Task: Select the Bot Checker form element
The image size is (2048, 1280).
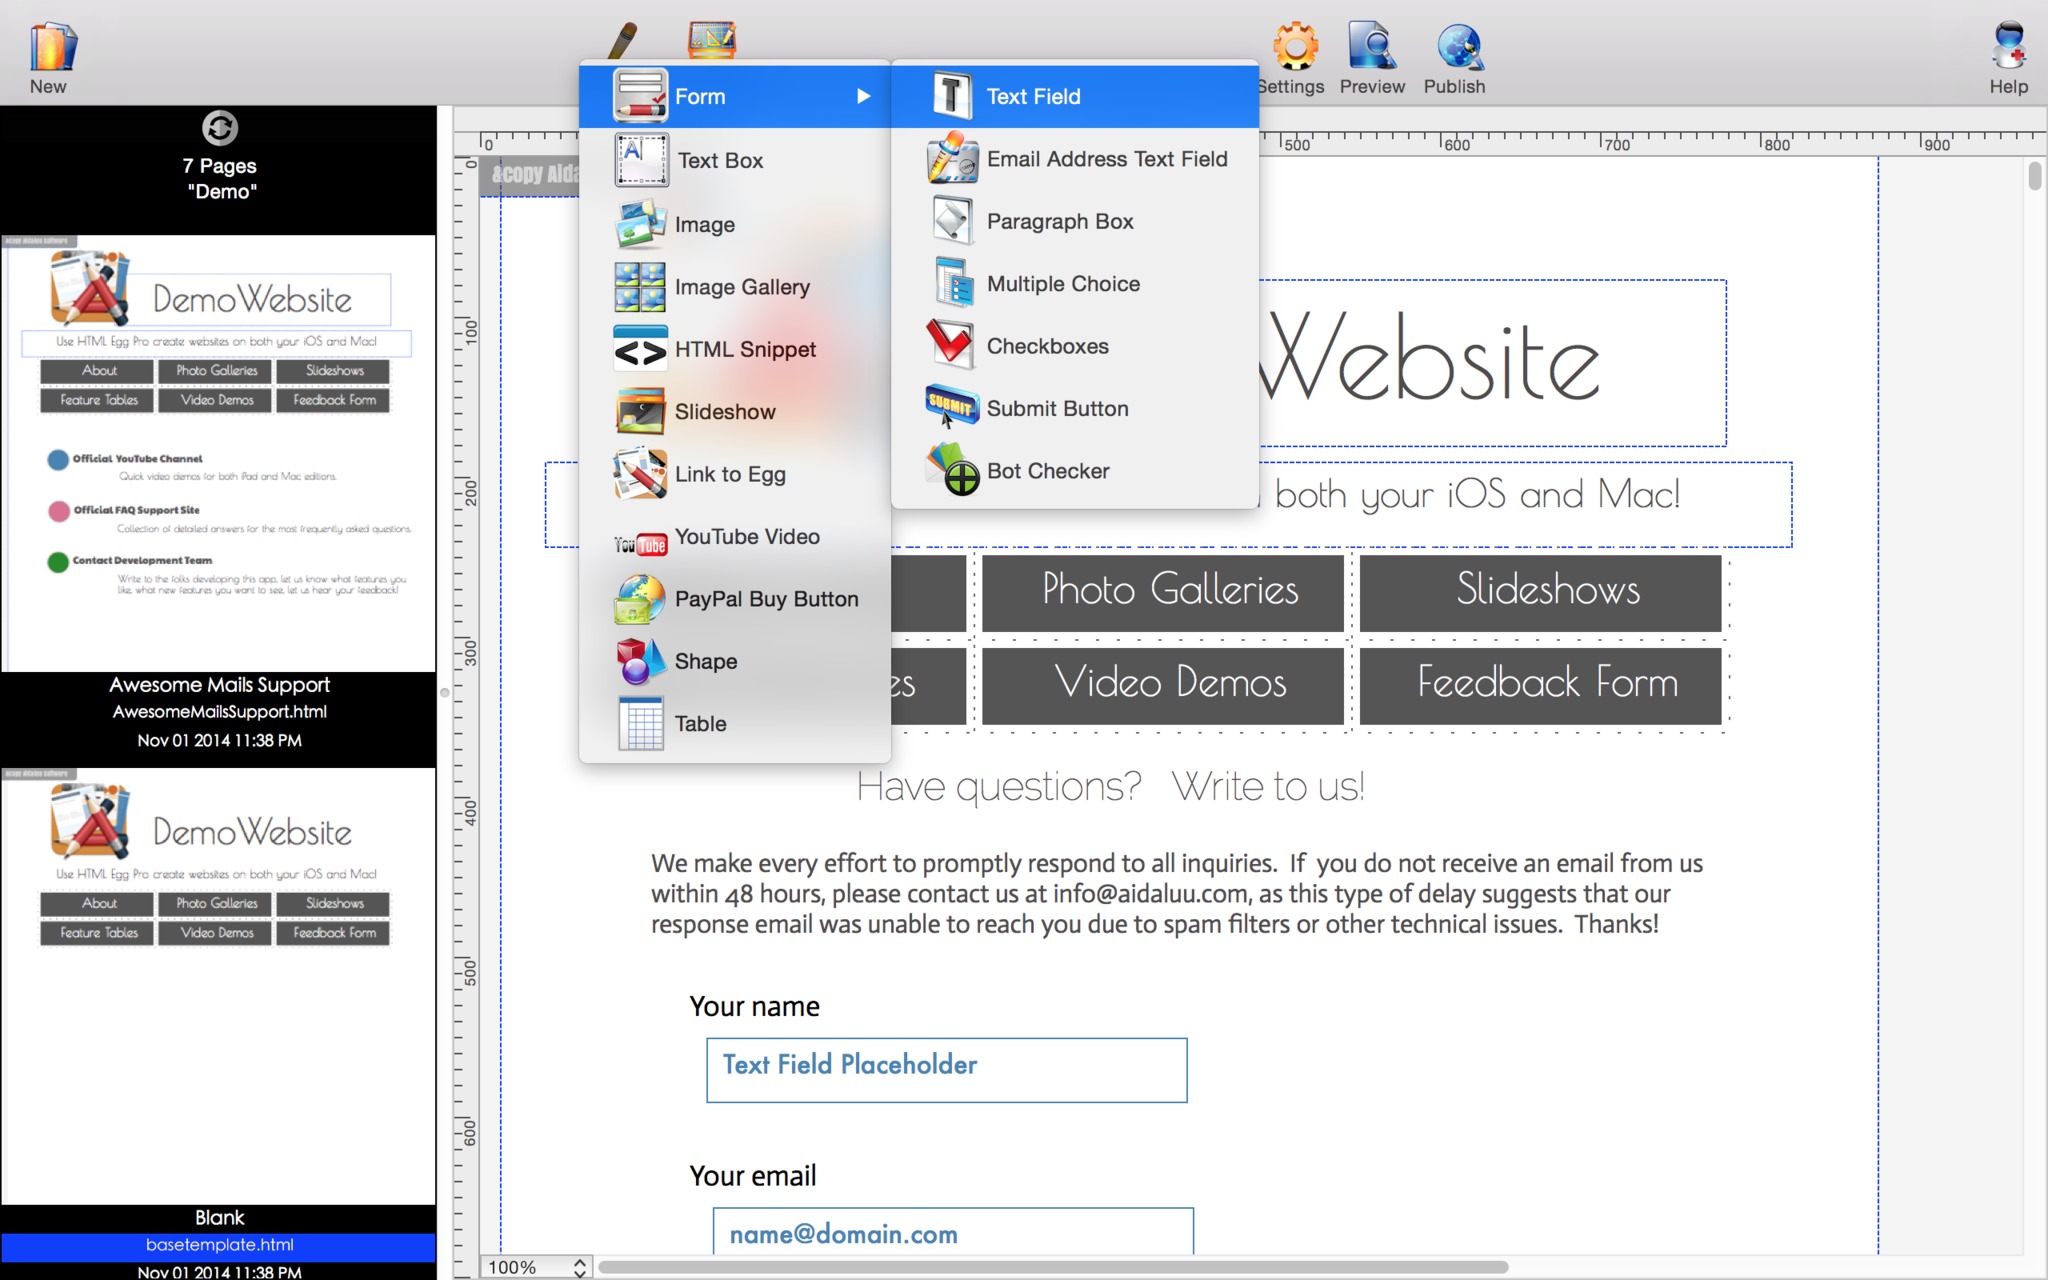Action: click(x=1048, y=470)
